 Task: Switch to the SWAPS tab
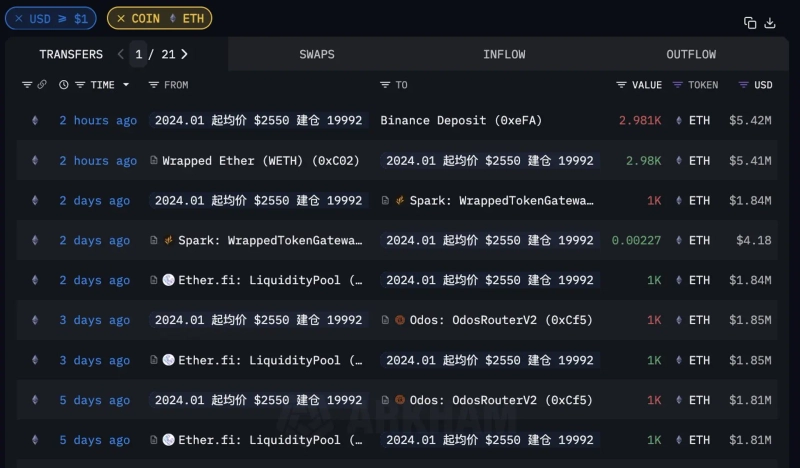point(317,54)
